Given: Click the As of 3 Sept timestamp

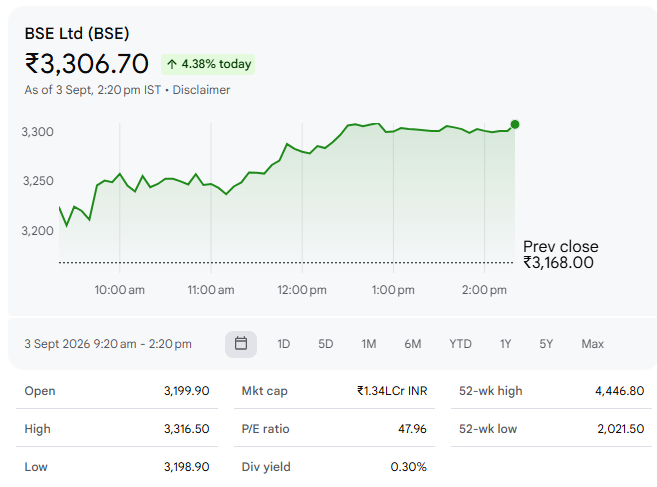Looking at the screenshot, I should pos(92,90).
